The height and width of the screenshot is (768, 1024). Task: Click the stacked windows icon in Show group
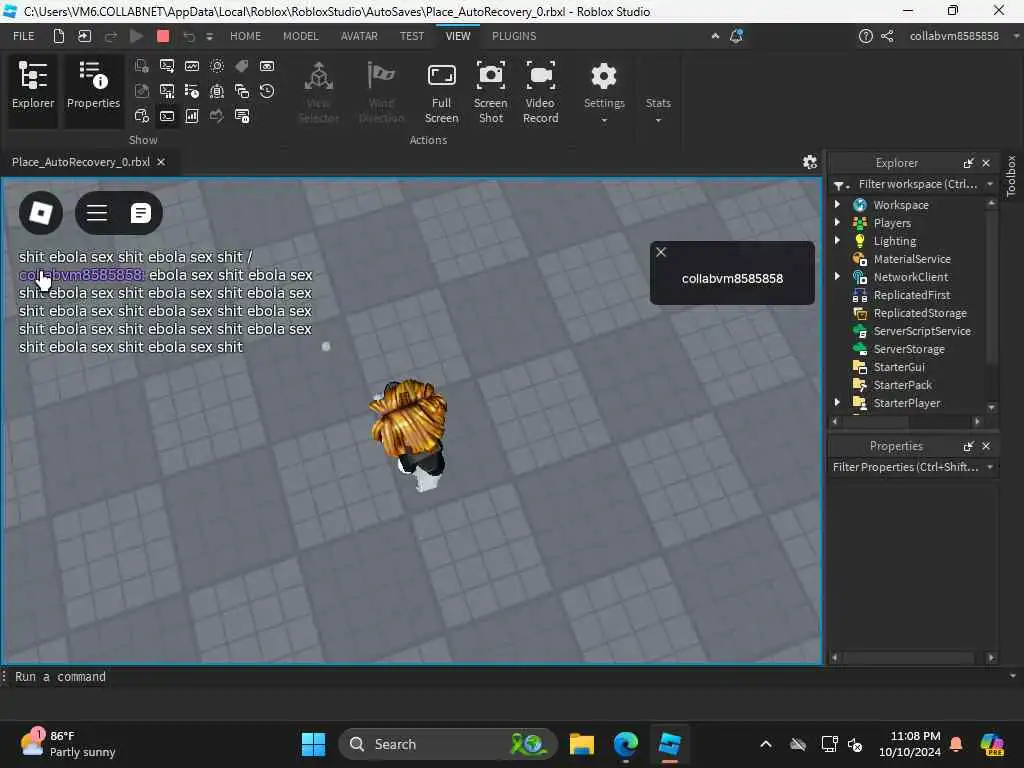tap(242, 91)
